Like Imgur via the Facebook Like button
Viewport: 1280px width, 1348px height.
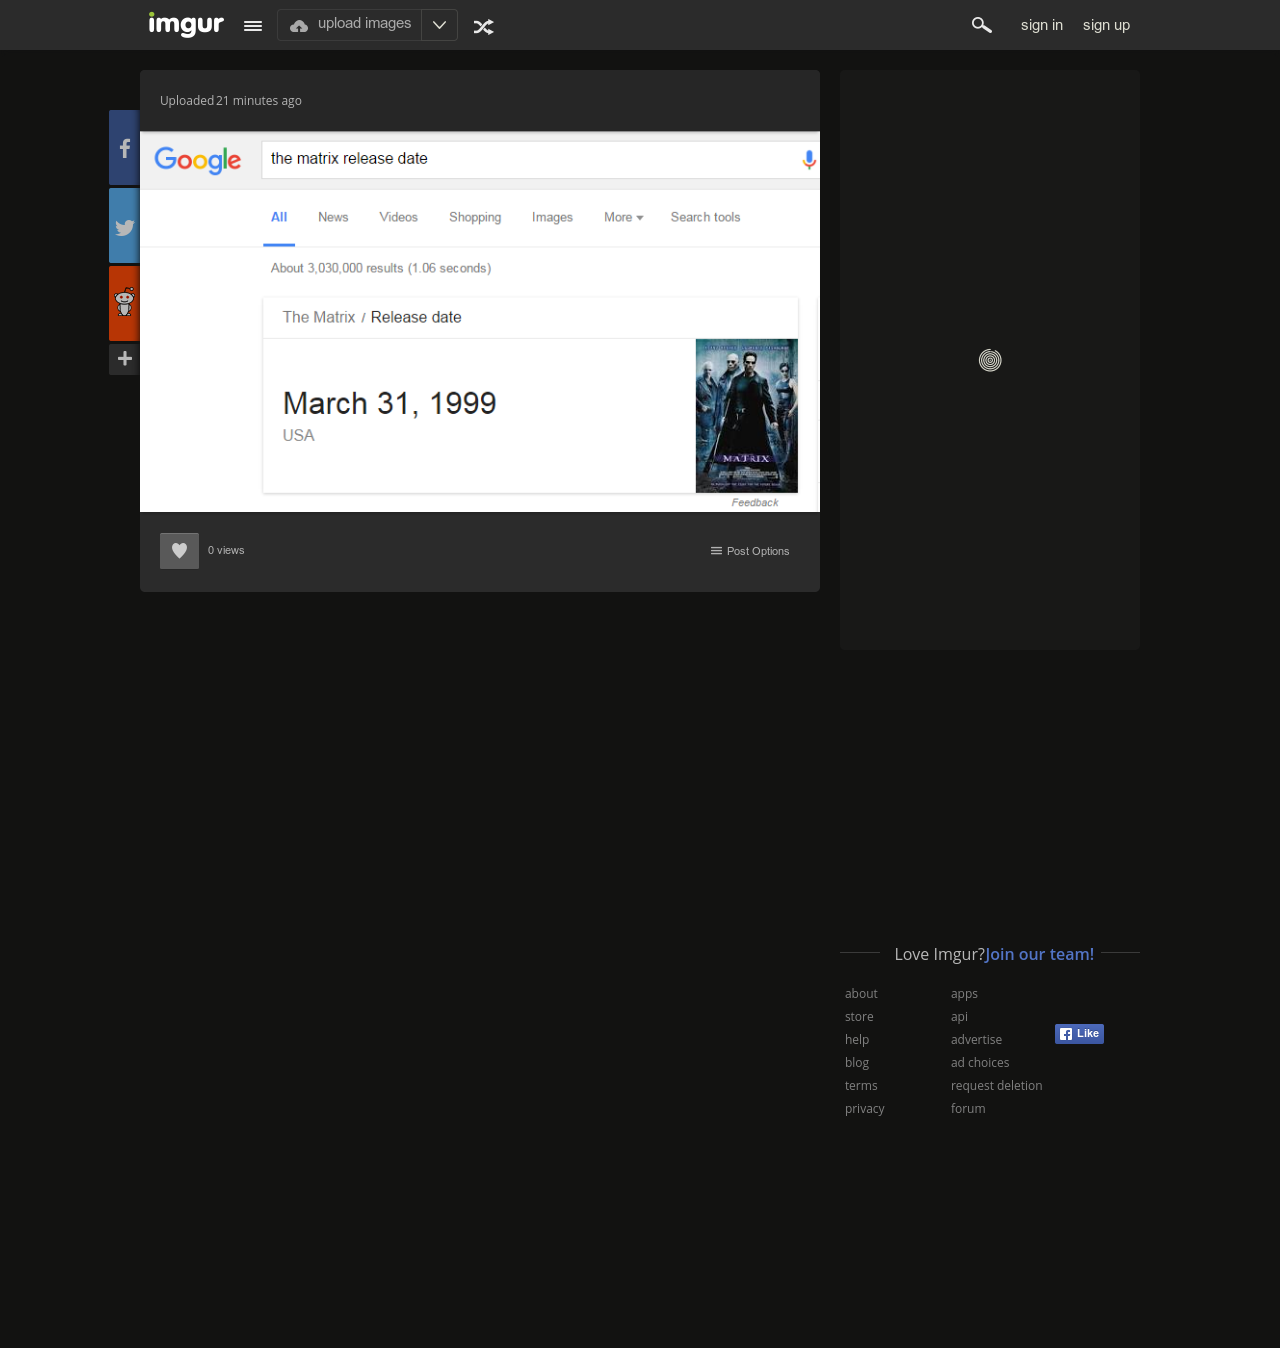[1079, 1034]
